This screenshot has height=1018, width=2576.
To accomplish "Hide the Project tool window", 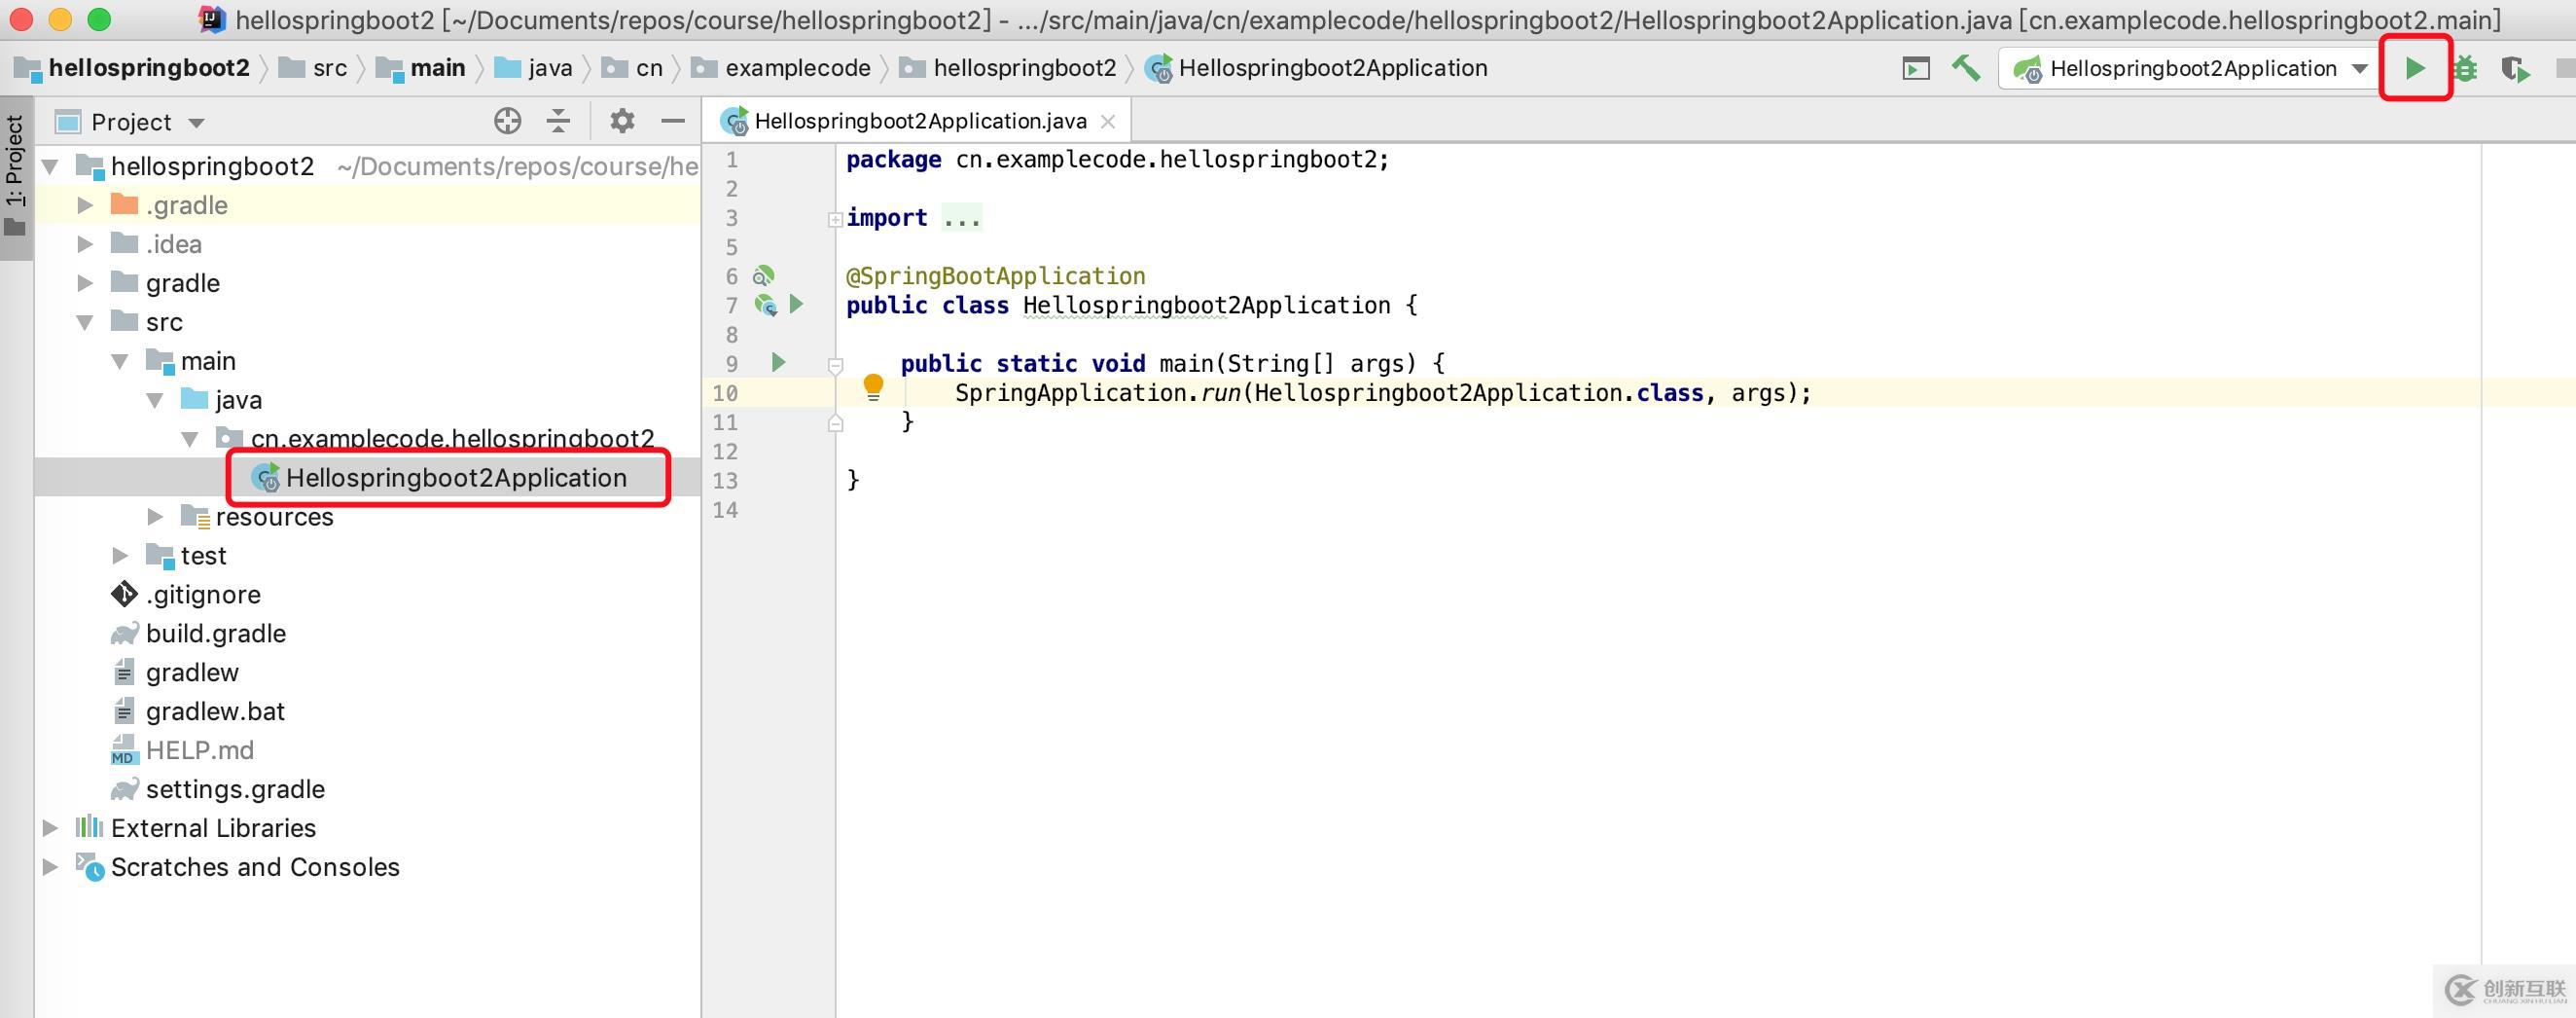I will [673, 121].
